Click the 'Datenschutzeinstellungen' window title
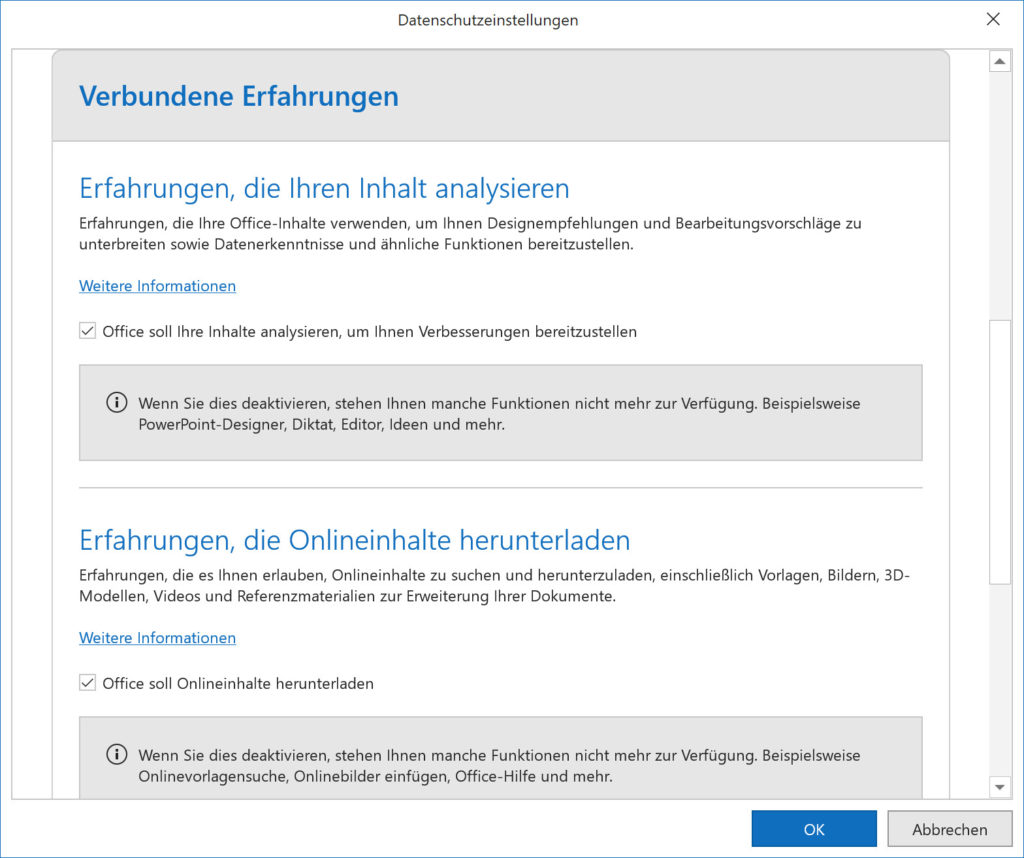 (x=487, y=20)
